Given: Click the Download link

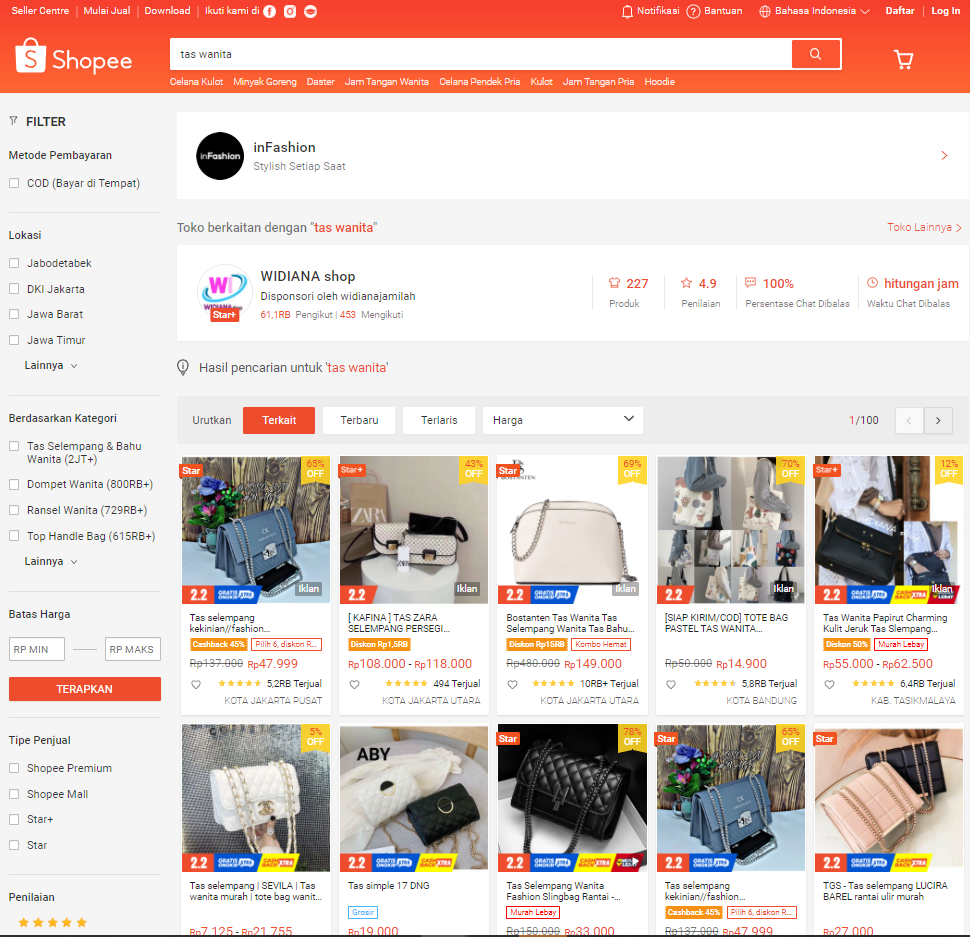Looking at the screenshot, I should point(168,11).
